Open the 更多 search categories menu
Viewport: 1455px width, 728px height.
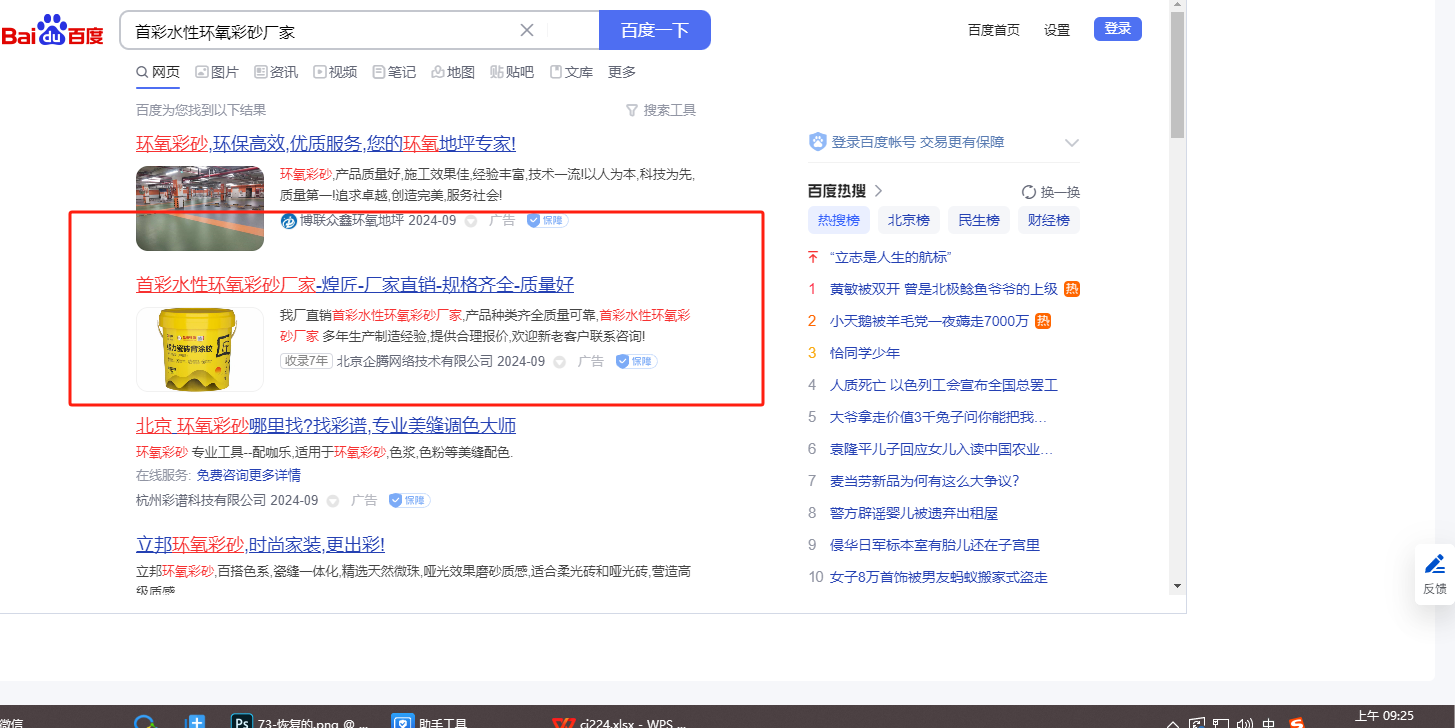[x=622, y=72]
